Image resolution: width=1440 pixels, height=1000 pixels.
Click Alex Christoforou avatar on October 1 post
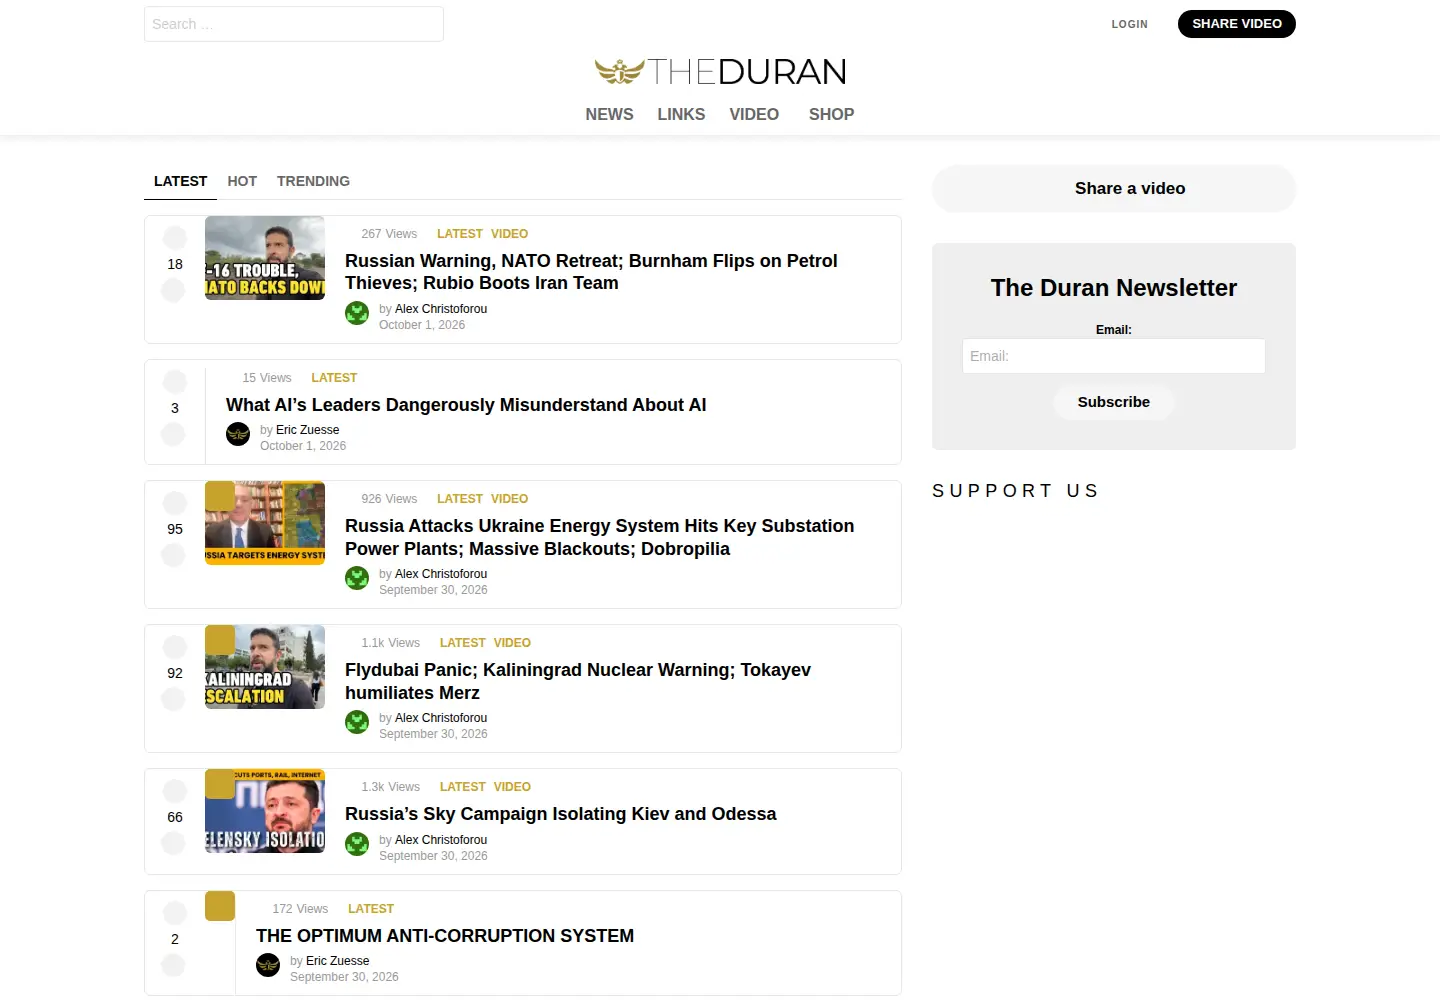point(357,313)
